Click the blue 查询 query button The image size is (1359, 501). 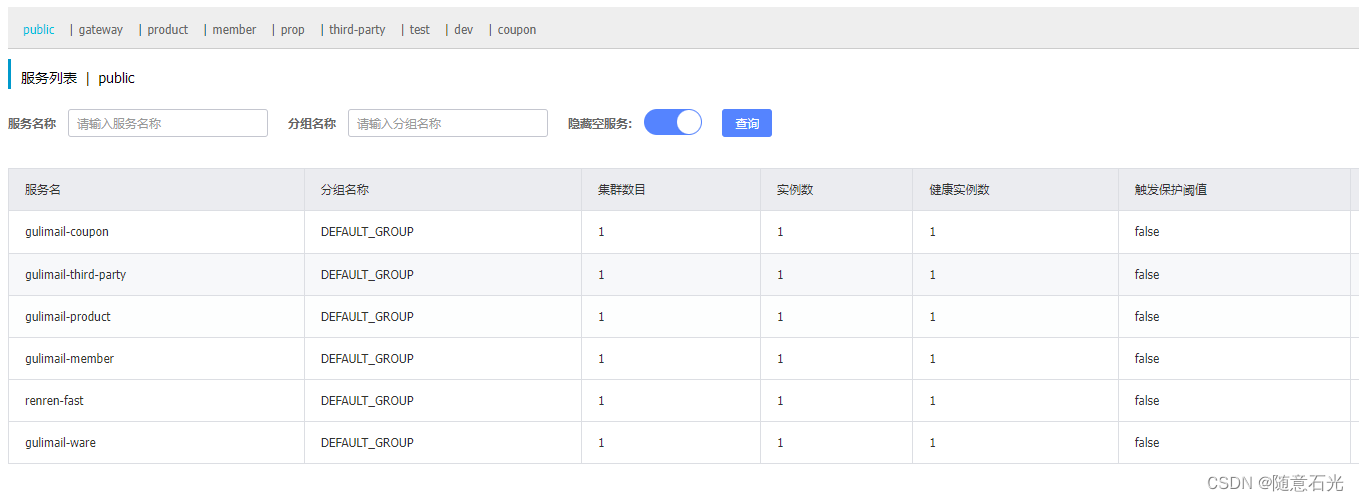(x=747, y=123)
